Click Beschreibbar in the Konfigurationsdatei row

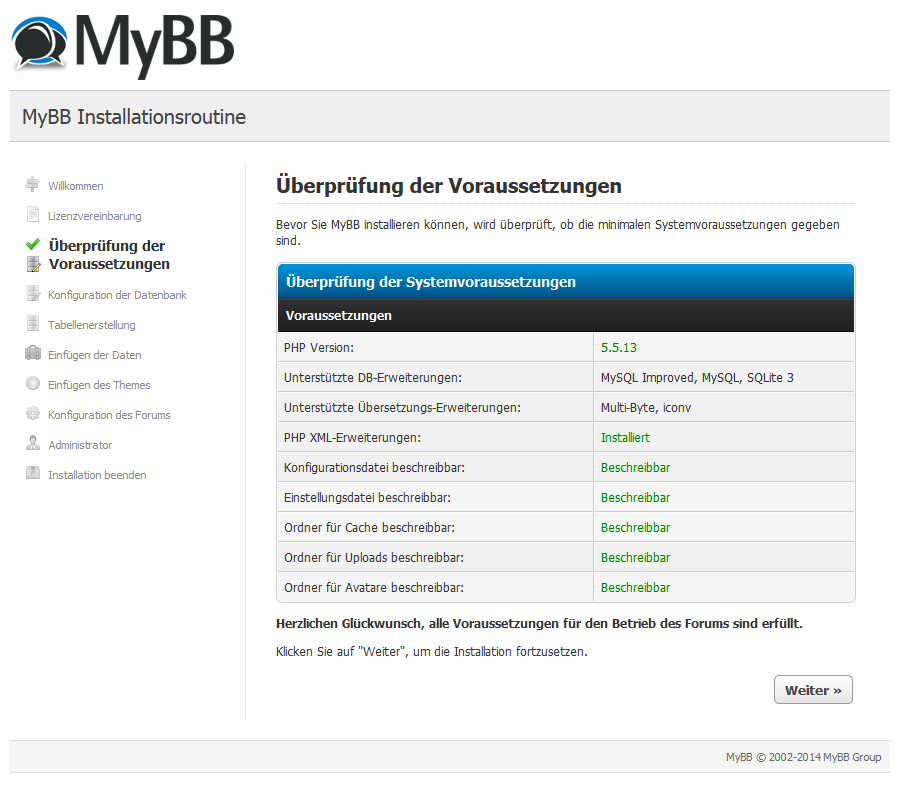pyautogui.click(x=635, y=468)
